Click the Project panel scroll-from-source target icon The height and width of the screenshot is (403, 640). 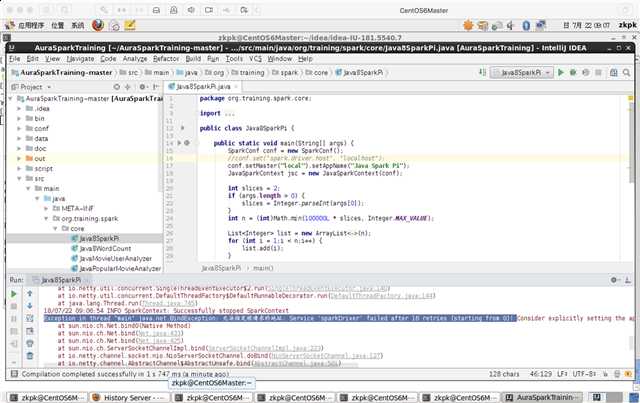(x=117, y=87)
